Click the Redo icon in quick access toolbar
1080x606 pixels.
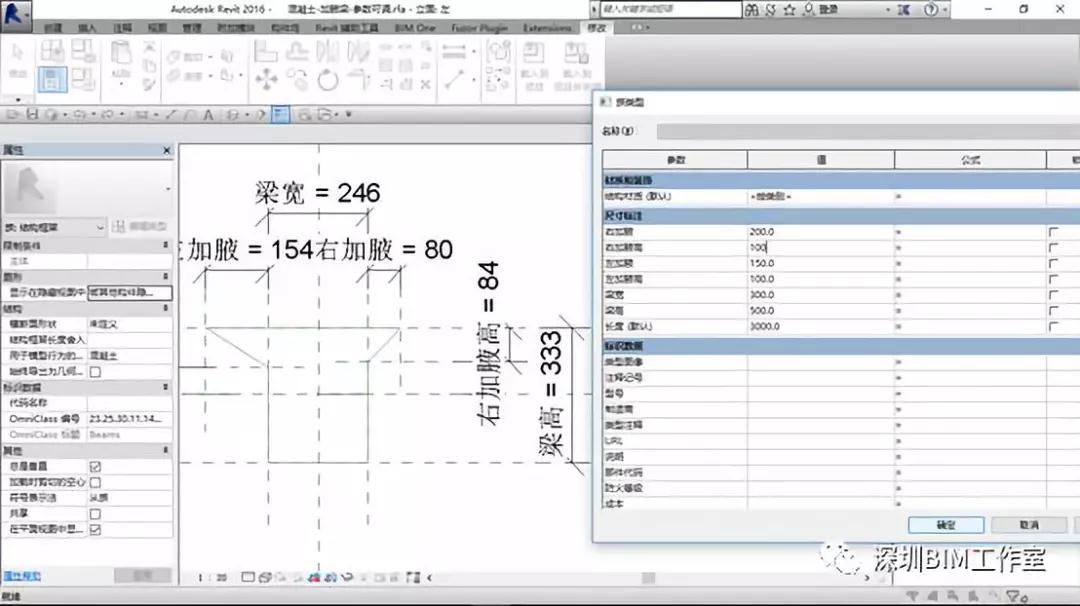[x=107, y=114]
